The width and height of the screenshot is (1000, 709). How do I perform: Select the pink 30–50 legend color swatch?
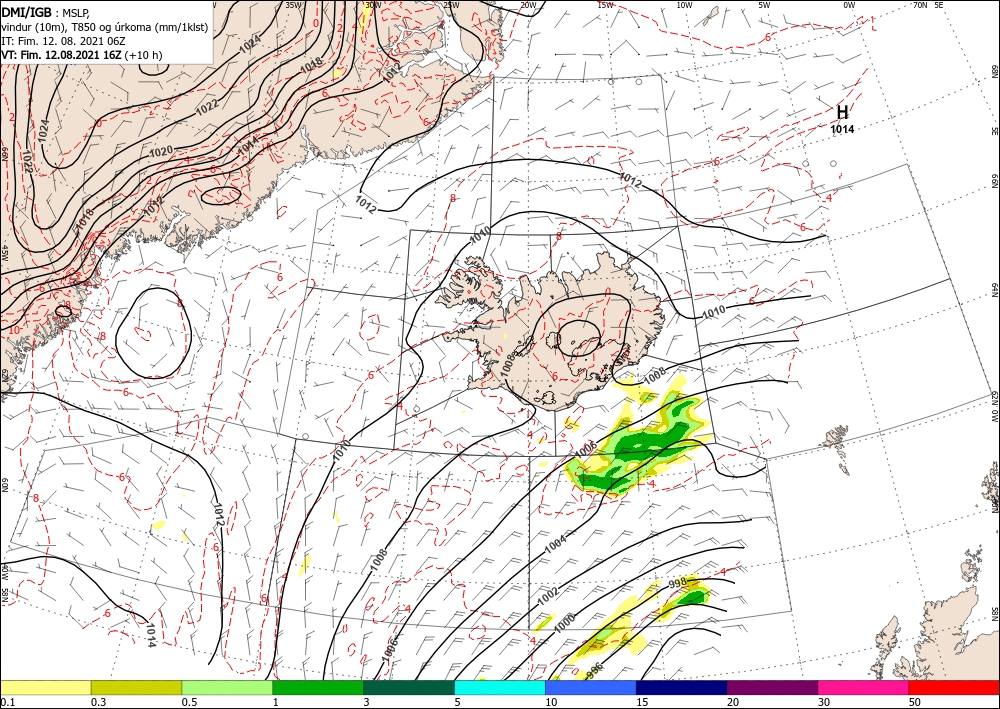864,687
